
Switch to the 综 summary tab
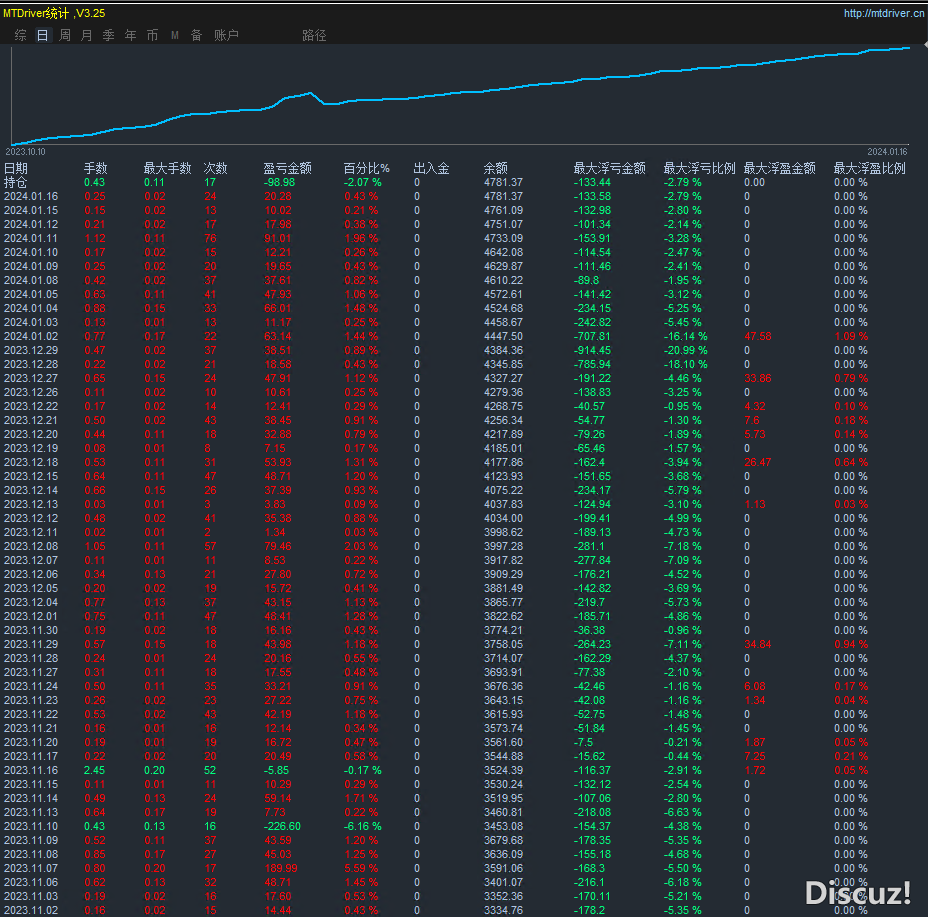point(21,35)
